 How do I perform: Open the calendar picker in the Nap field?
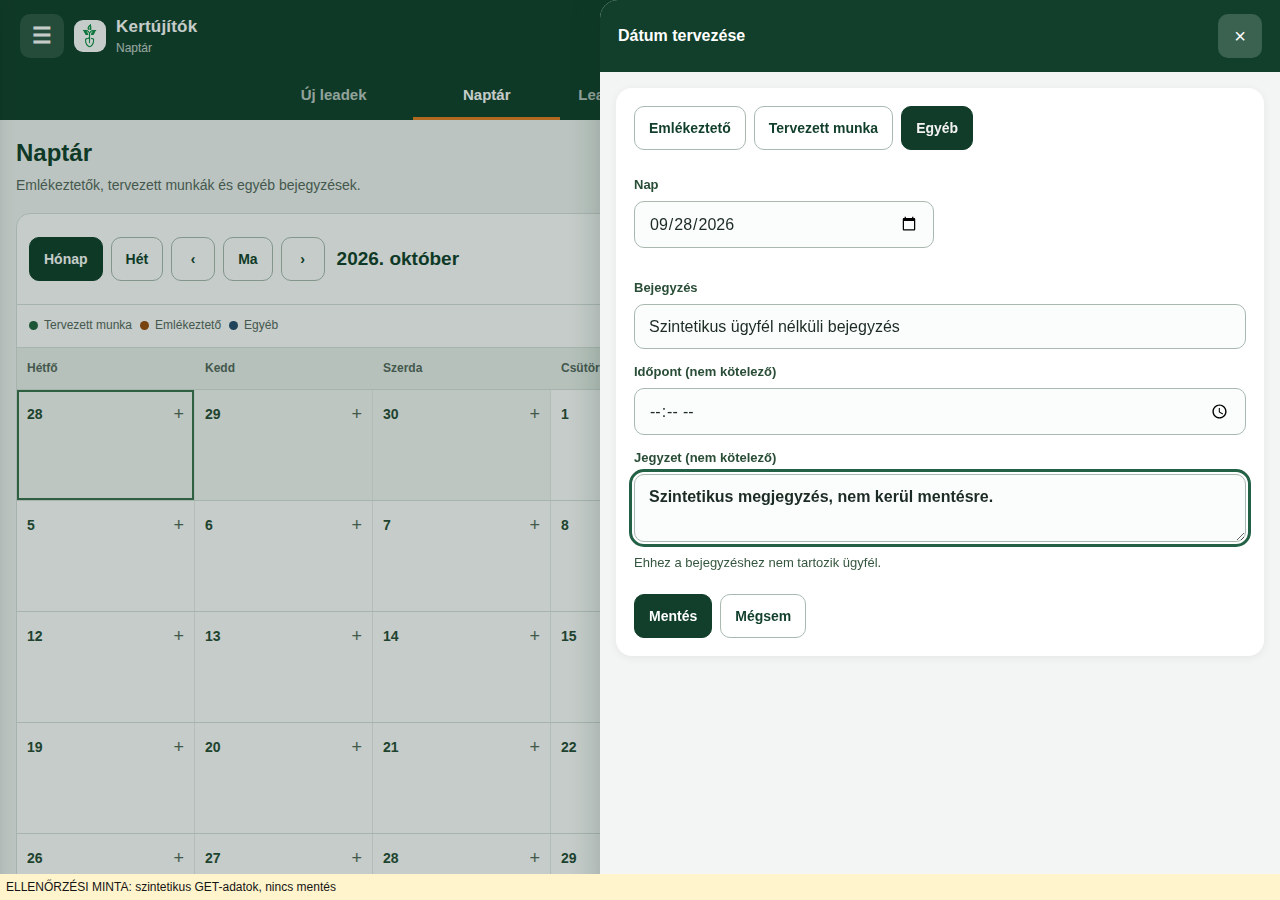click(909, 224)
